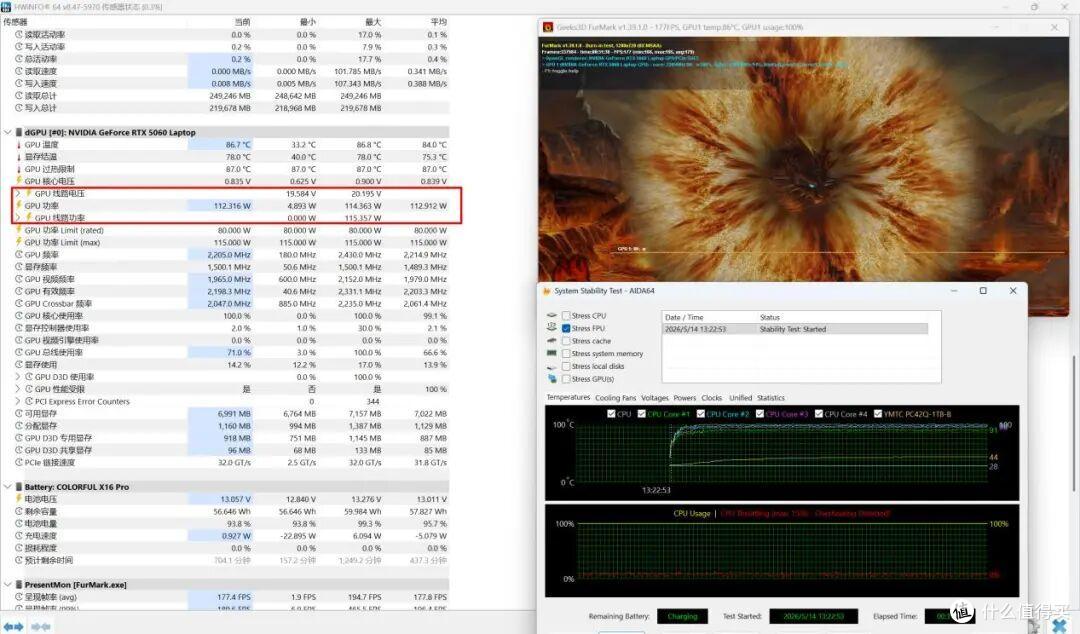Expand the GPU D3D 使用率 row

tap(18, 377)
